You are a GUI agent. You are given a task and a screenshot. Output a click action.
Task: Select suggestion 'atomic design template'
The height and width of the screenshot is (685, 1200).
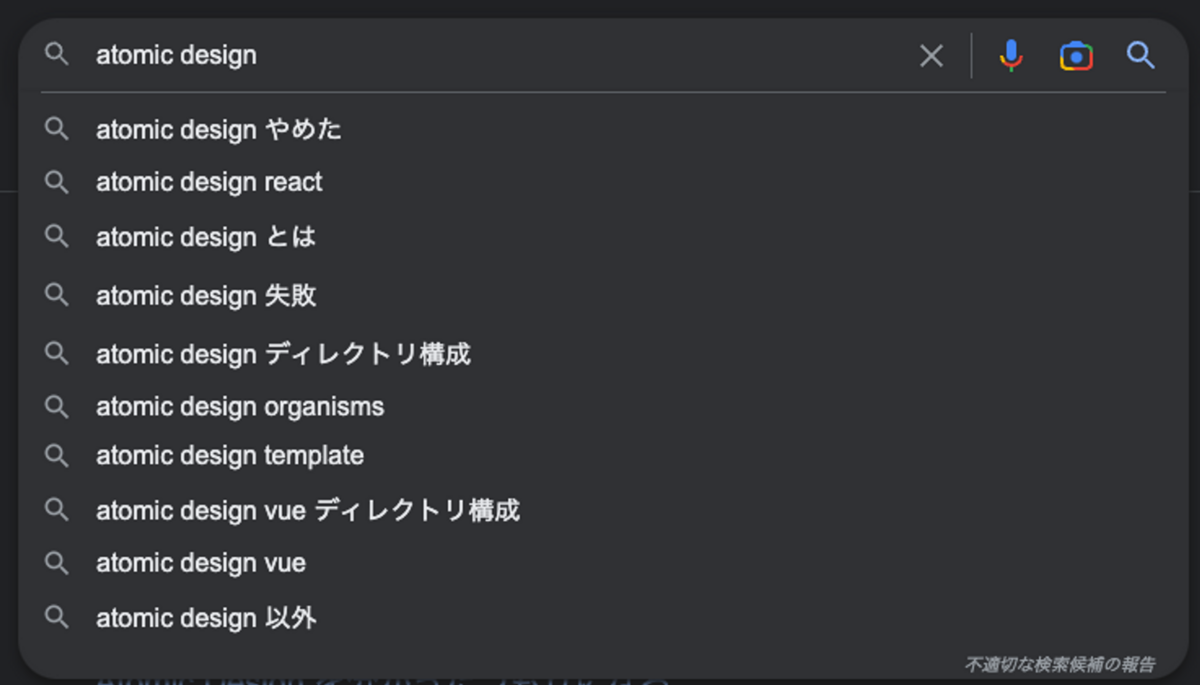tap(600, 455)
